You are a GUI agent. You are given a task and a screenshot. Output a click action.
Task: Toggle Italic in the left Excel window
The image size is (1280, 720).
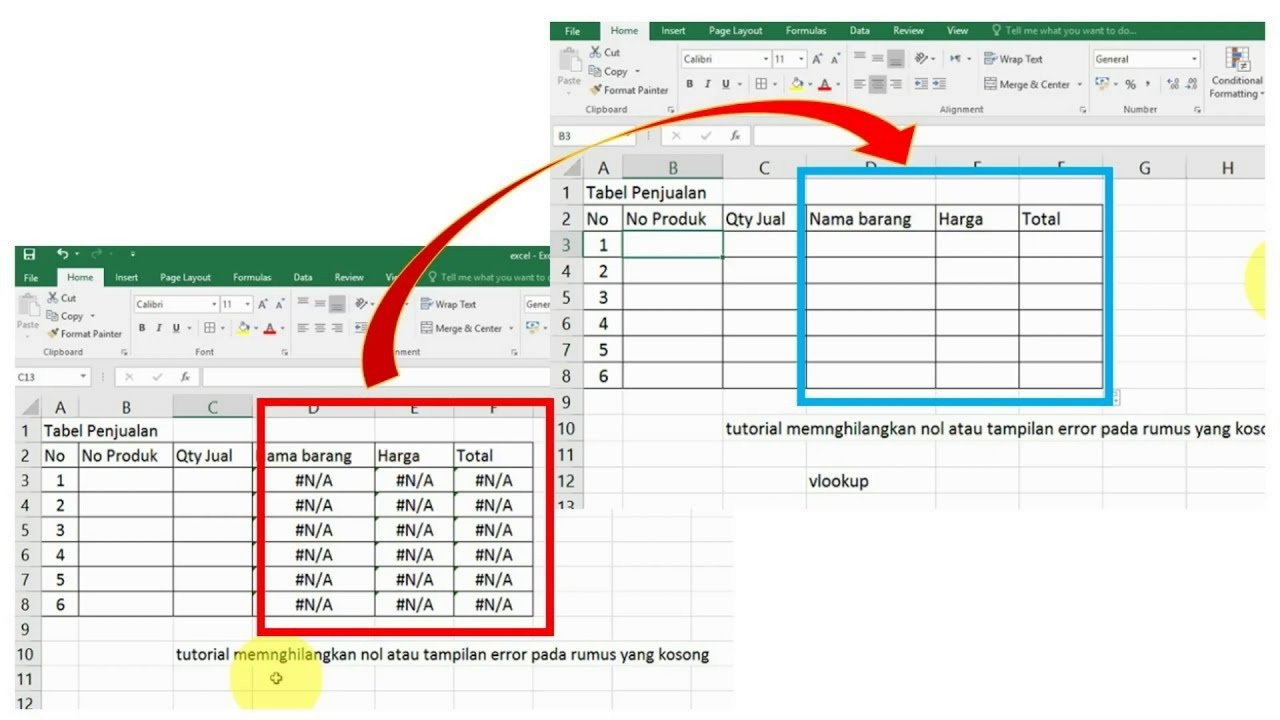(159, 328)
